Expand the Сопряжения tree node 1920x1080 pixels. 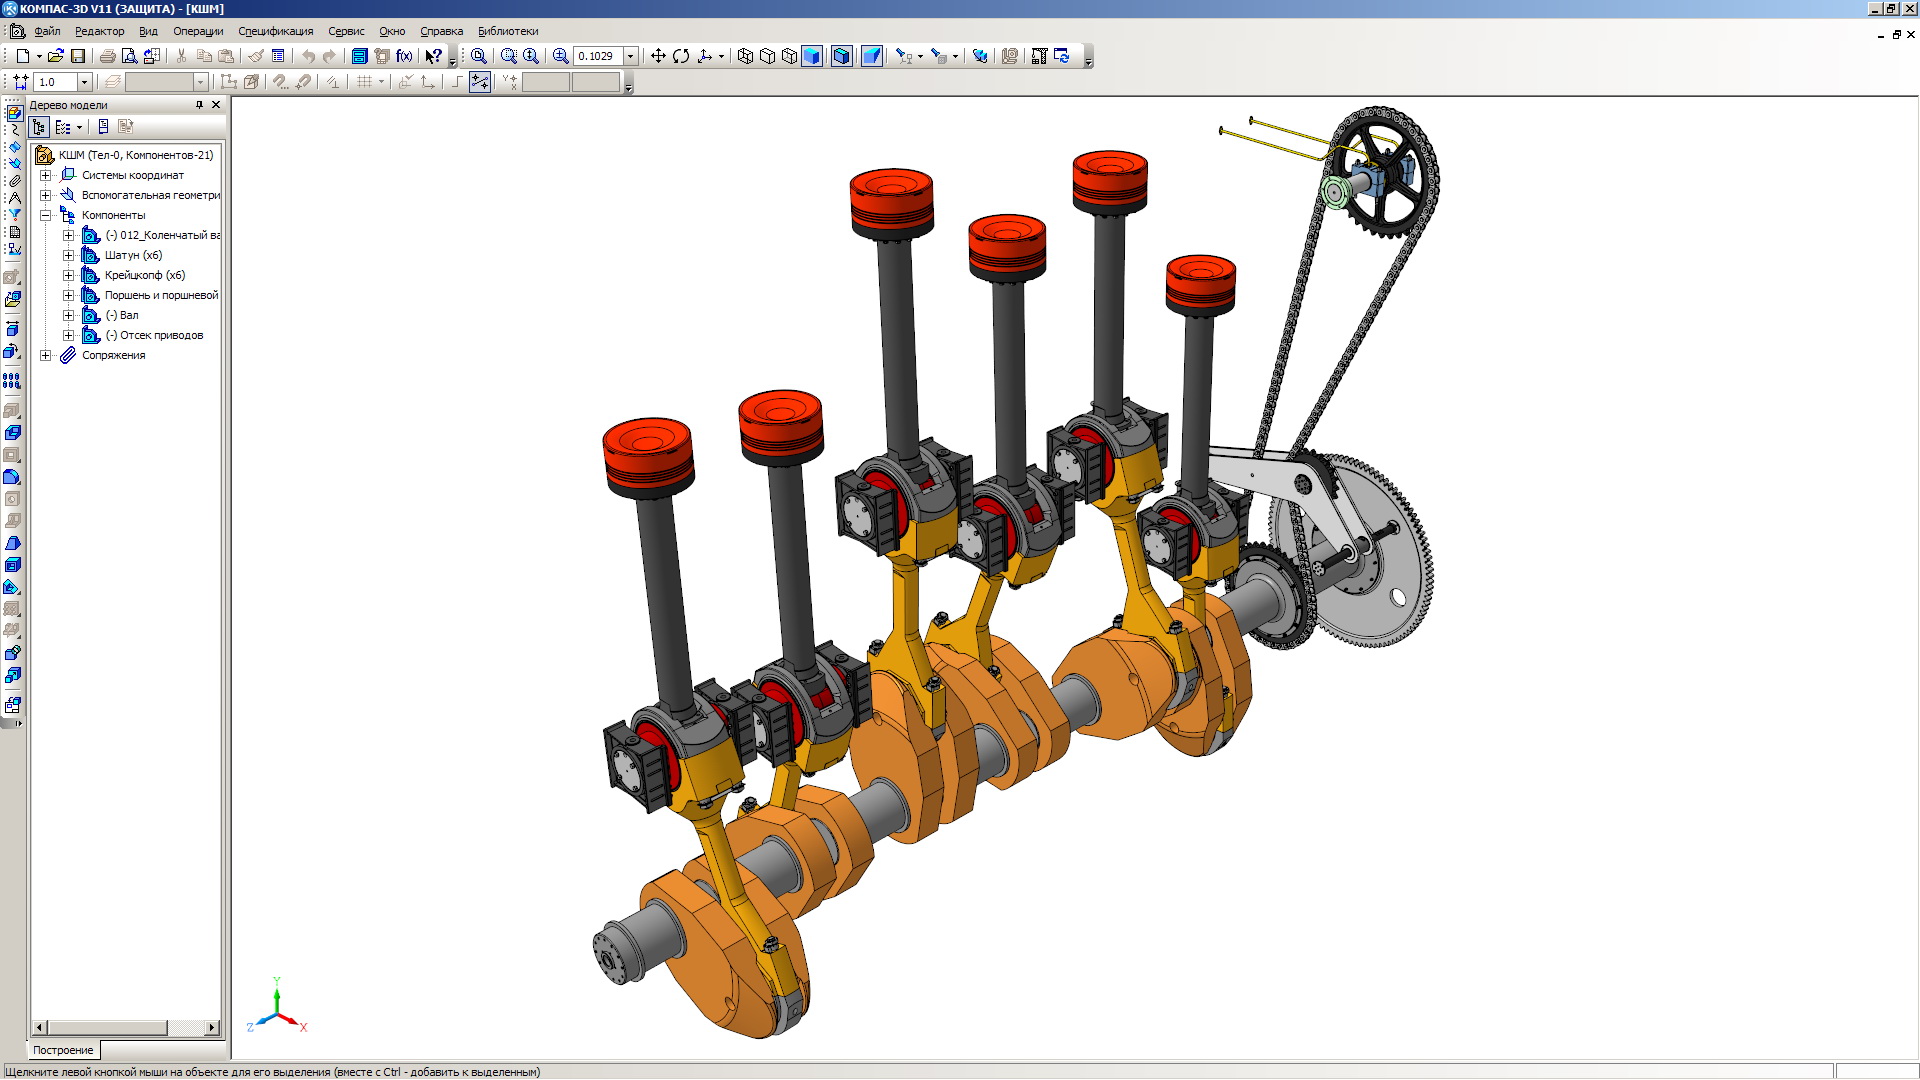45,355
